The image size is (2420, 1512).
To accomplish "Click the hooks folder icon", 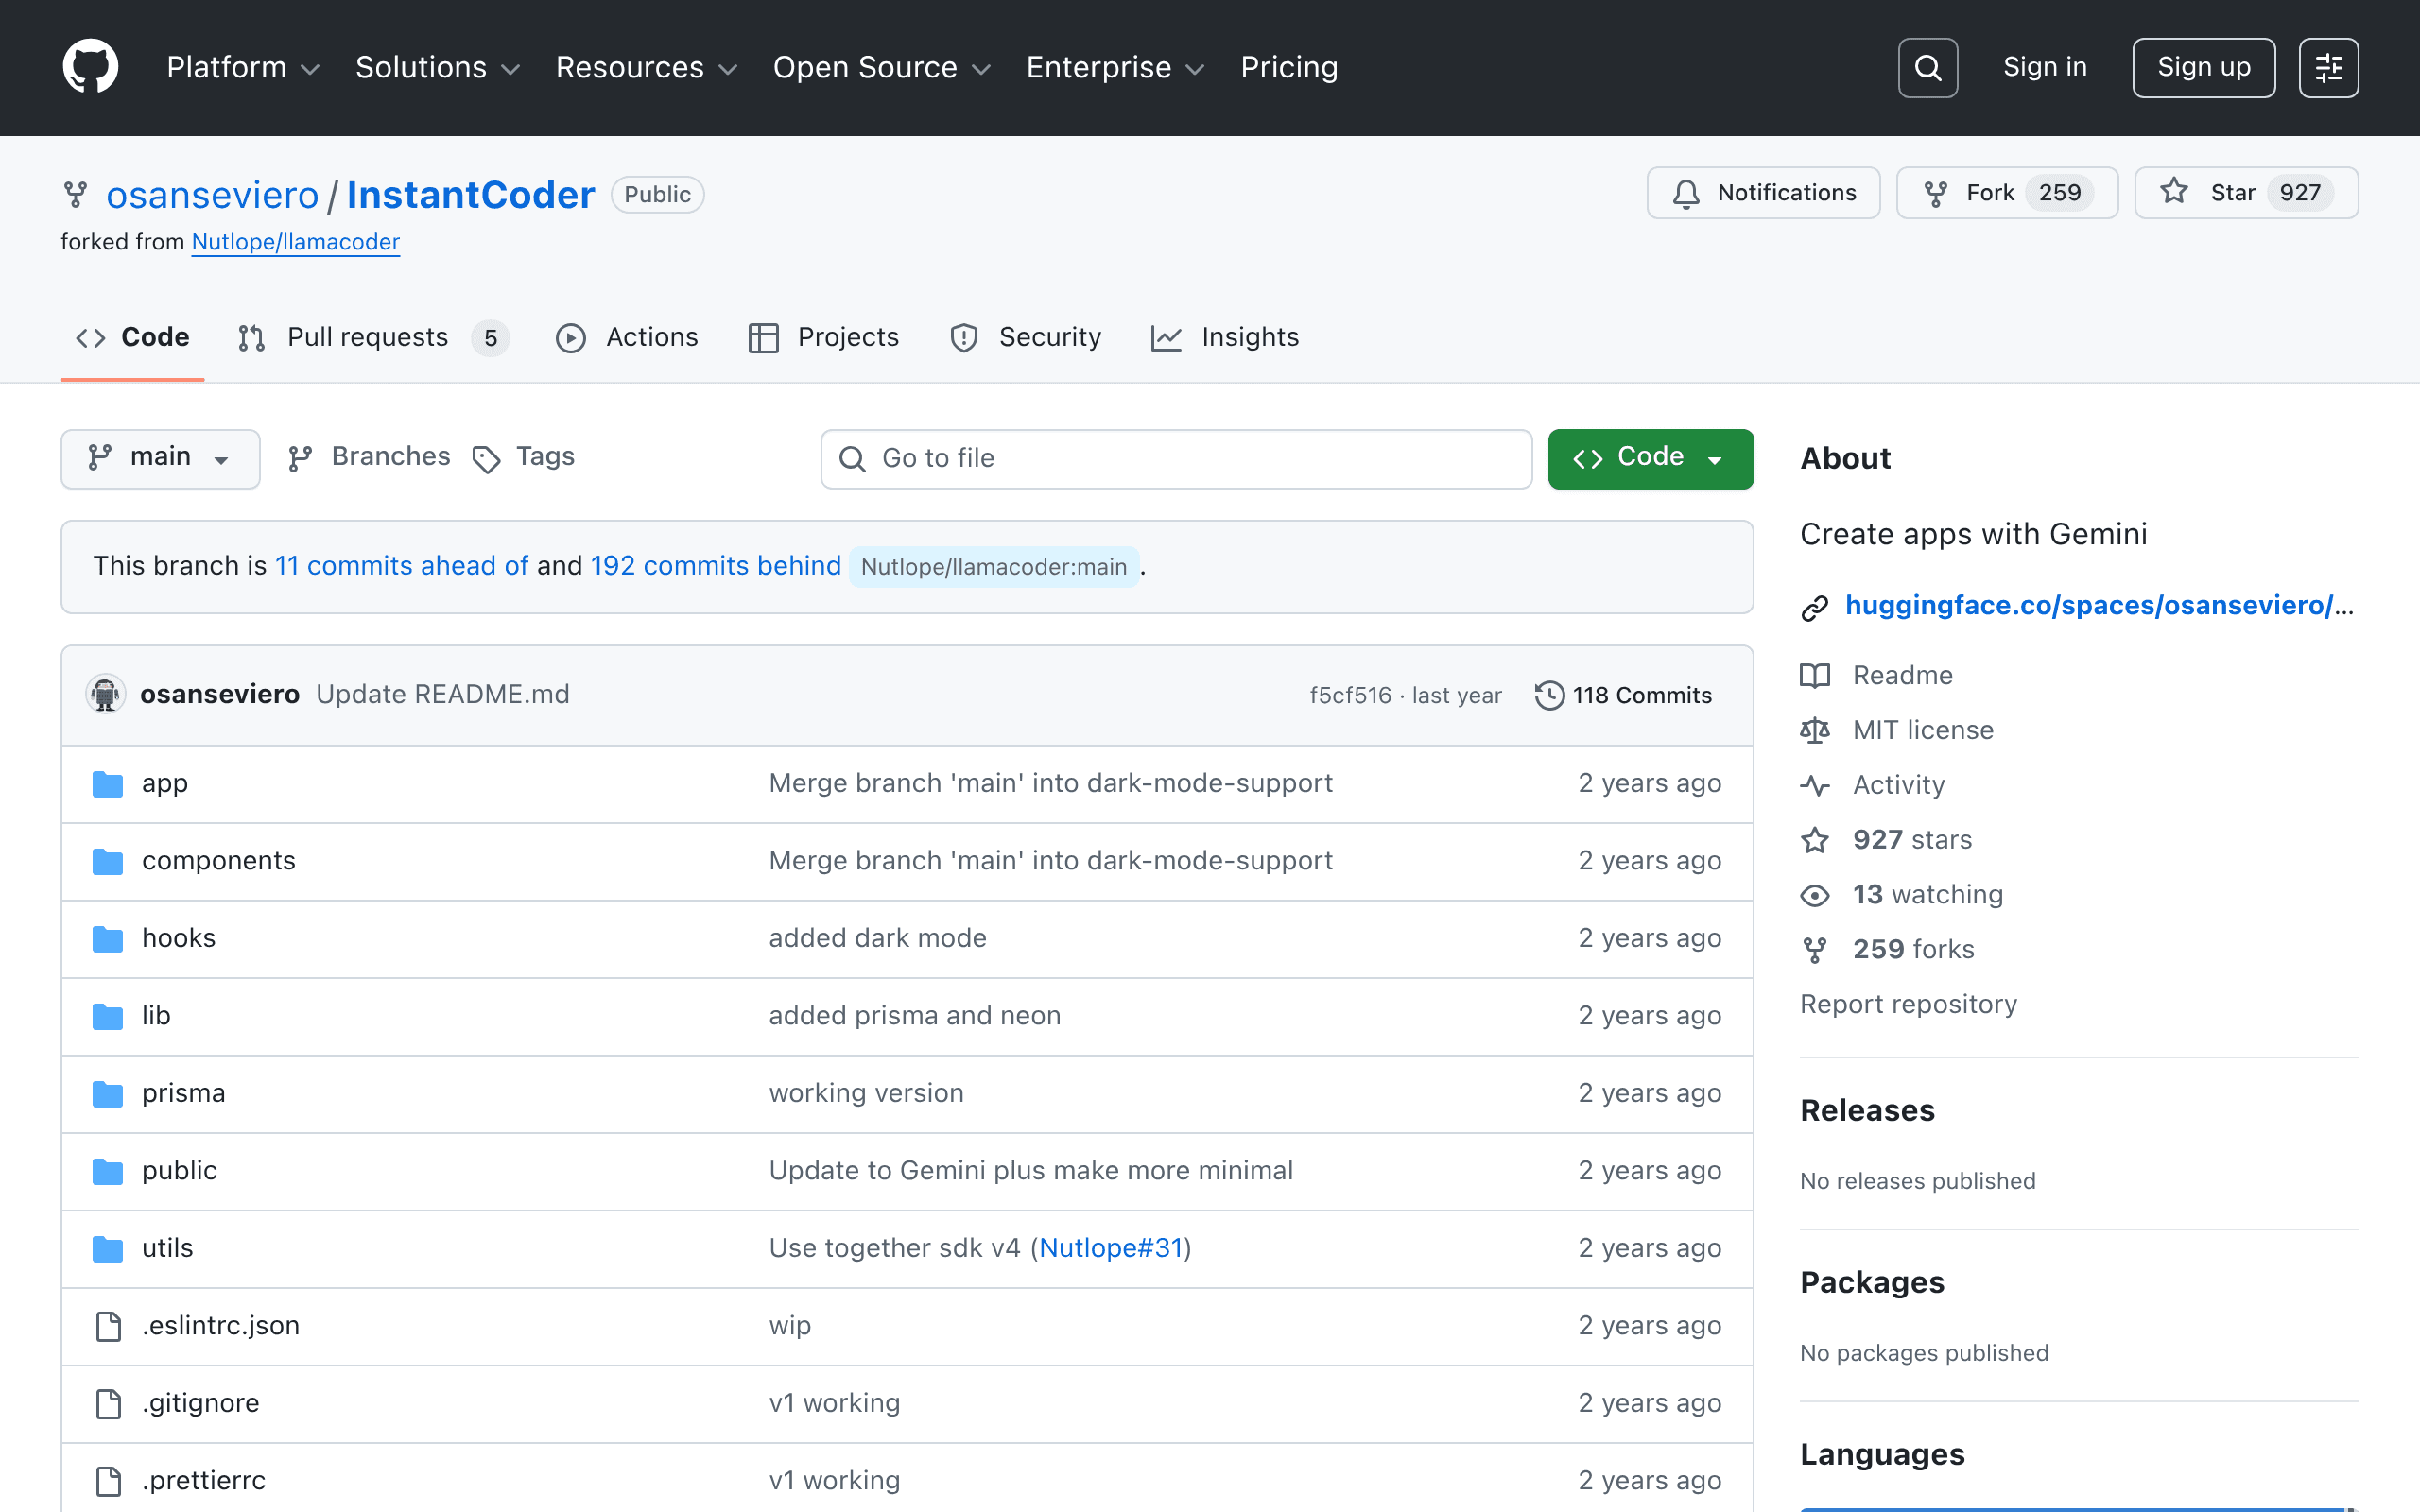I will [x=108, y=939].
